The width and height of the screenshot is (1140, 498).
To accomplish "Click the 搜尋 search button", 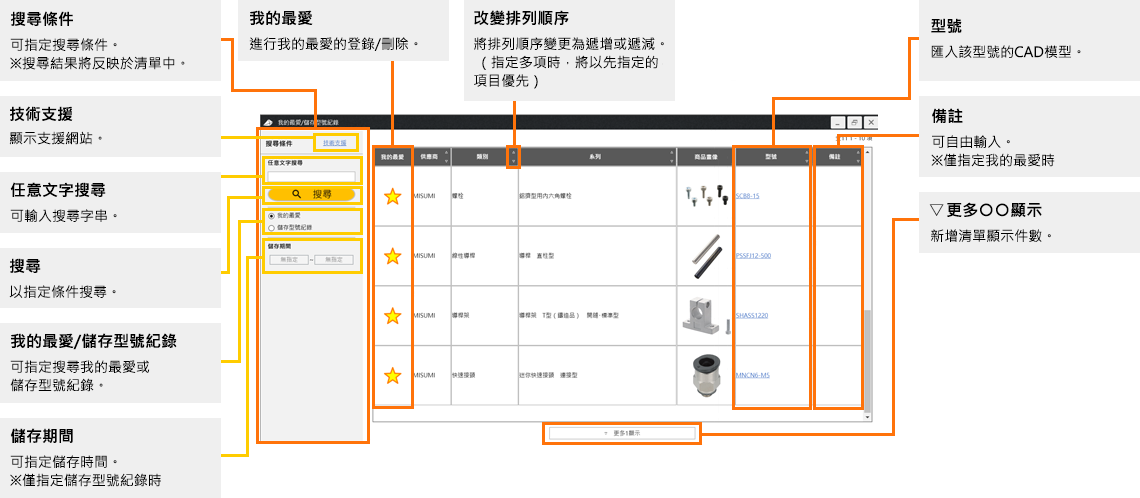I will coord(311,194).
